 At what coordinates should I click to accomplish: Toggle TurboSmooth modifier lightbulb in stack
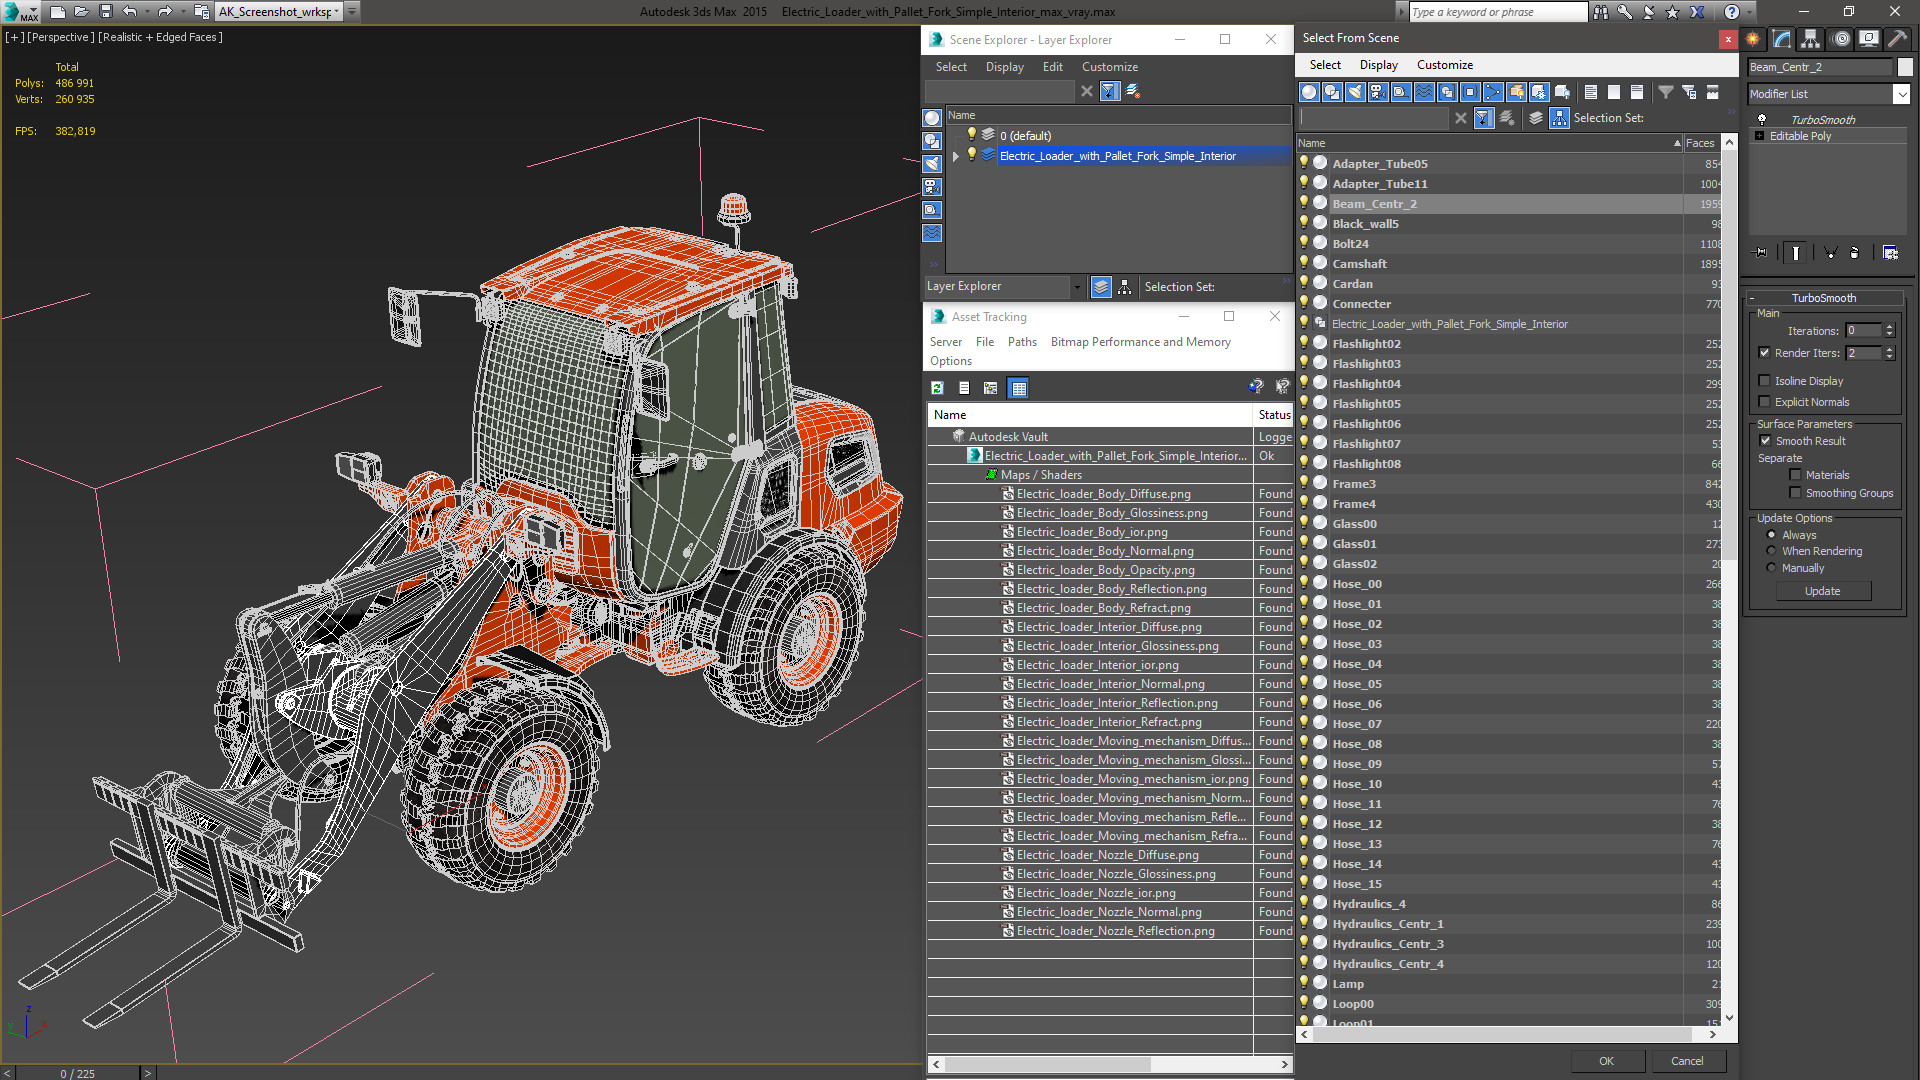1762,119
